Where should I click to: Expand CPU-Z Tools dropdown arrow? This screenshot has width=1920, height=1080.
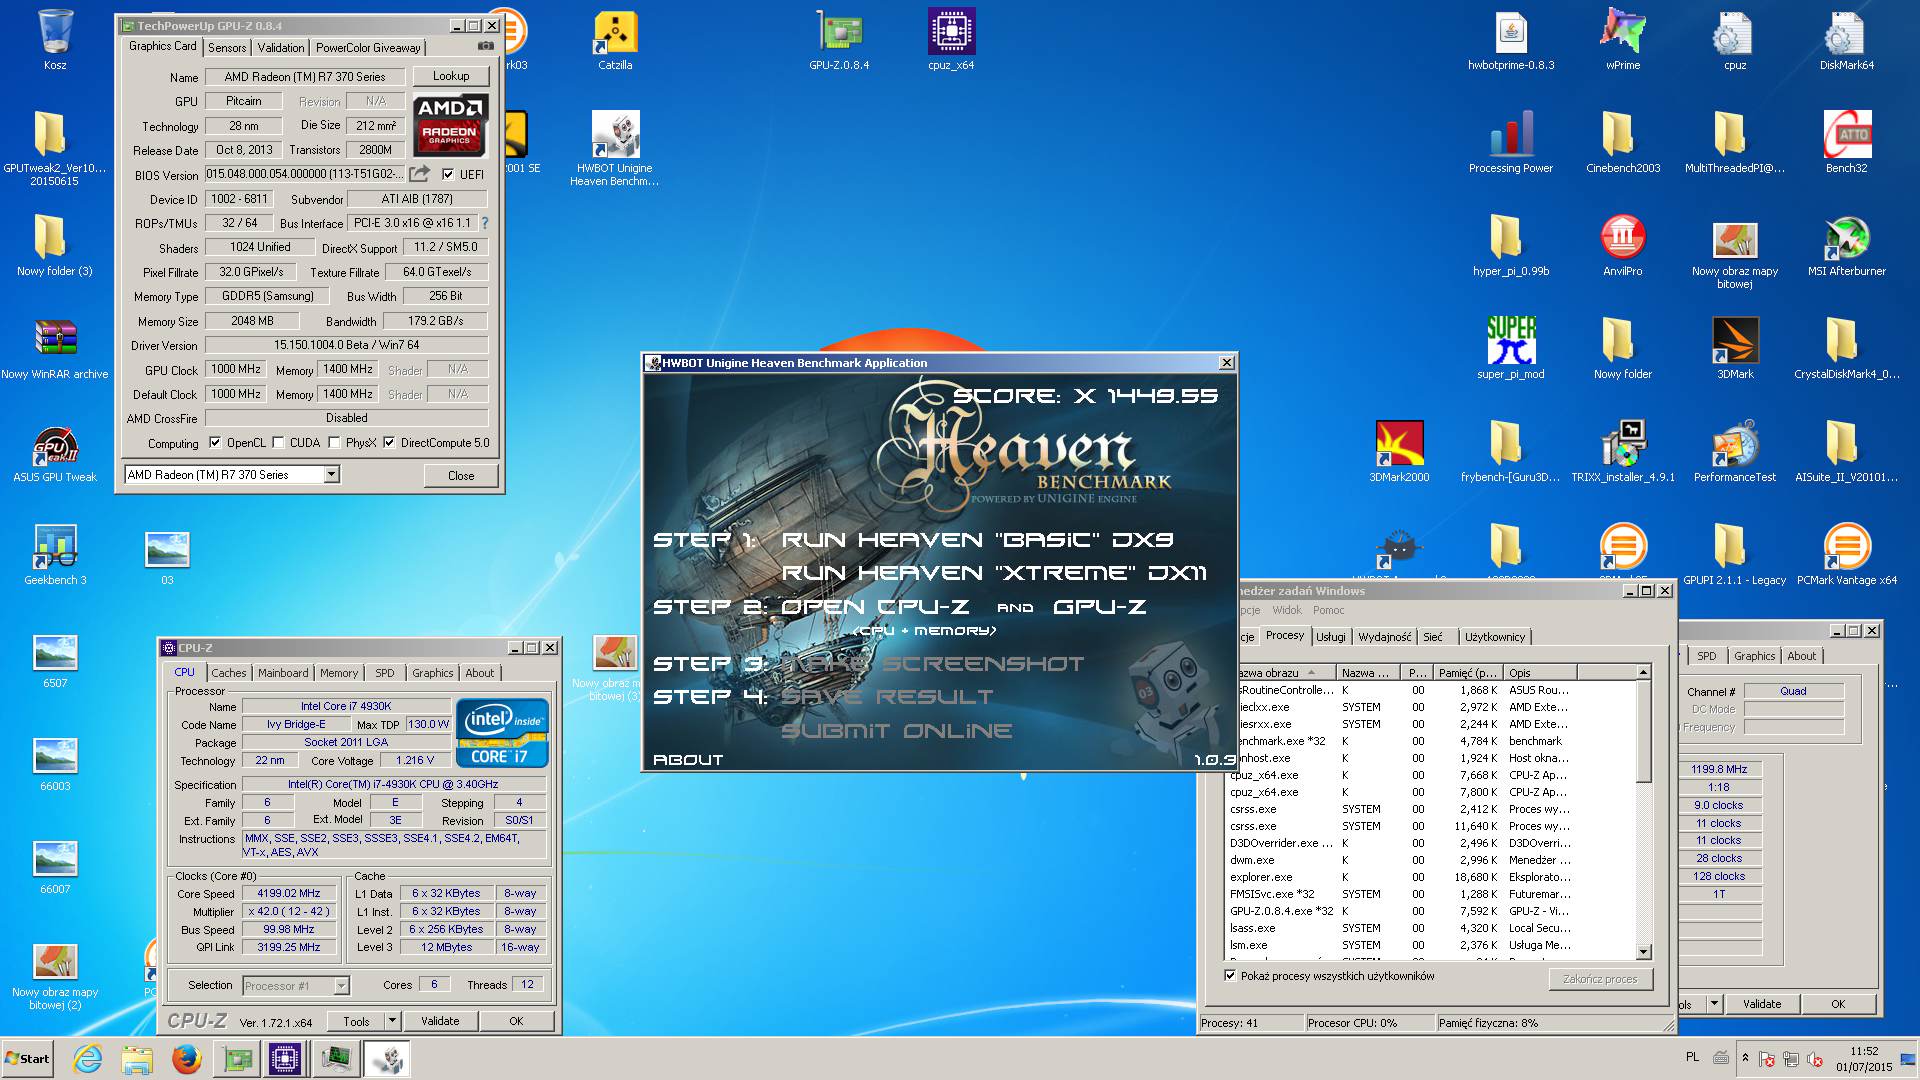(393, 1021)
